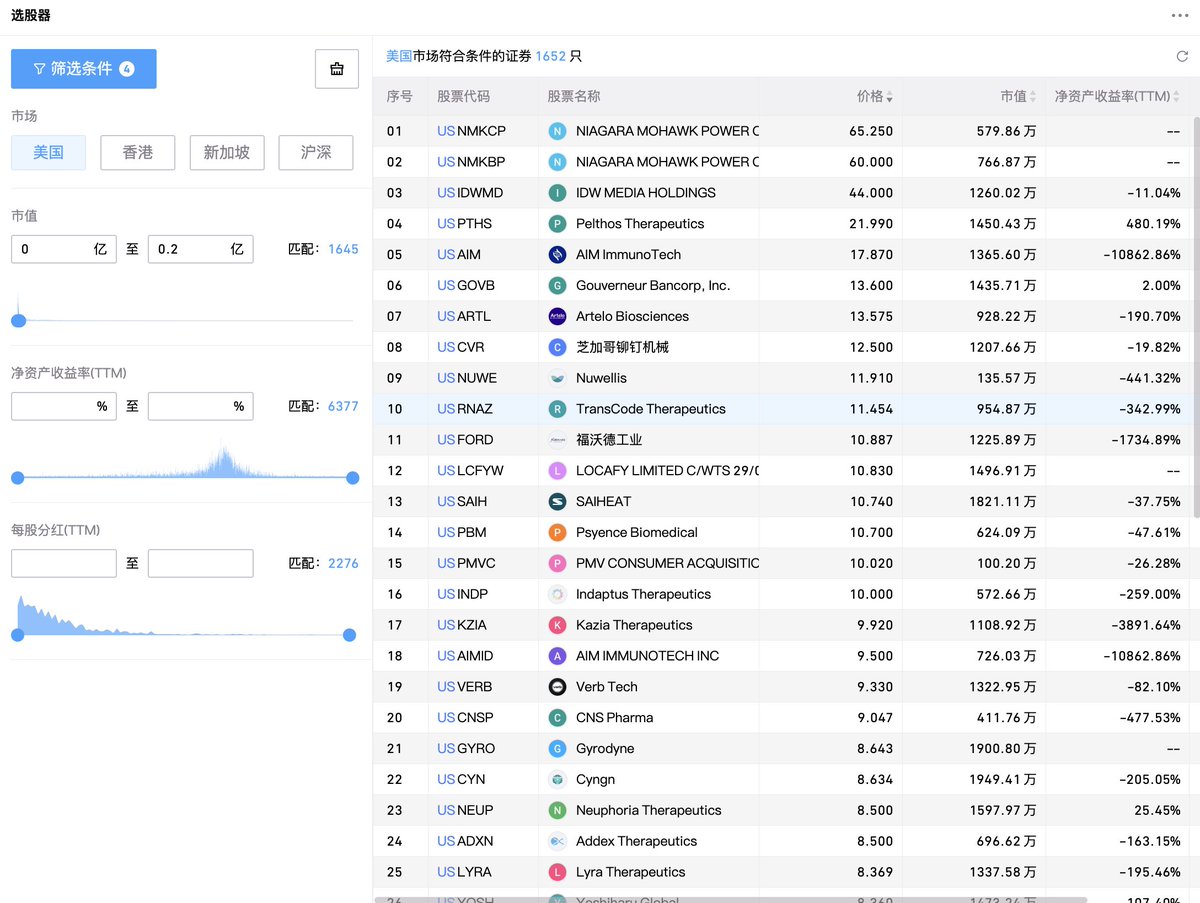Screen dimensions: 1200x903
Task: Sort by 净资产收益率(TTM) column header
Action: [1118, 97]
